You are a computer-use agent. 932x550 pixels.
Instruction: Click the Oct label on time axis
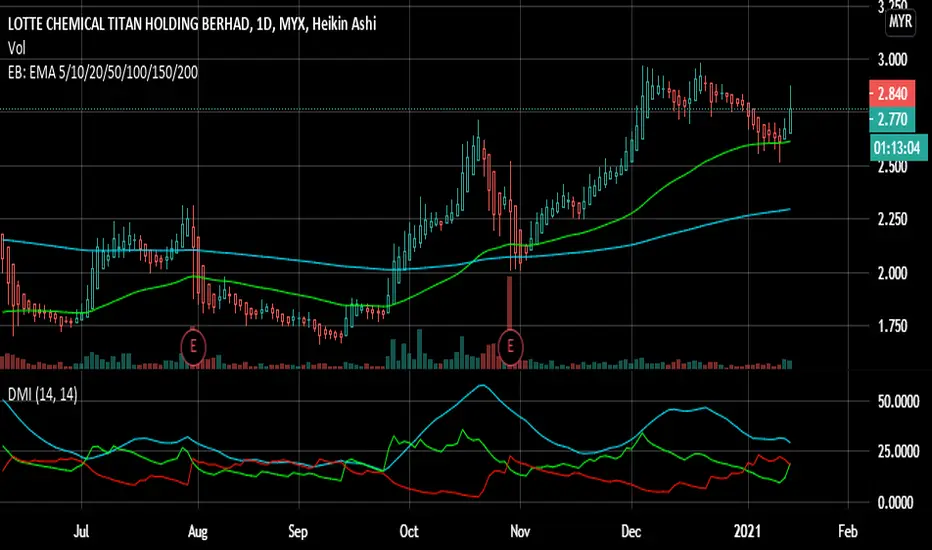[409, 530]
